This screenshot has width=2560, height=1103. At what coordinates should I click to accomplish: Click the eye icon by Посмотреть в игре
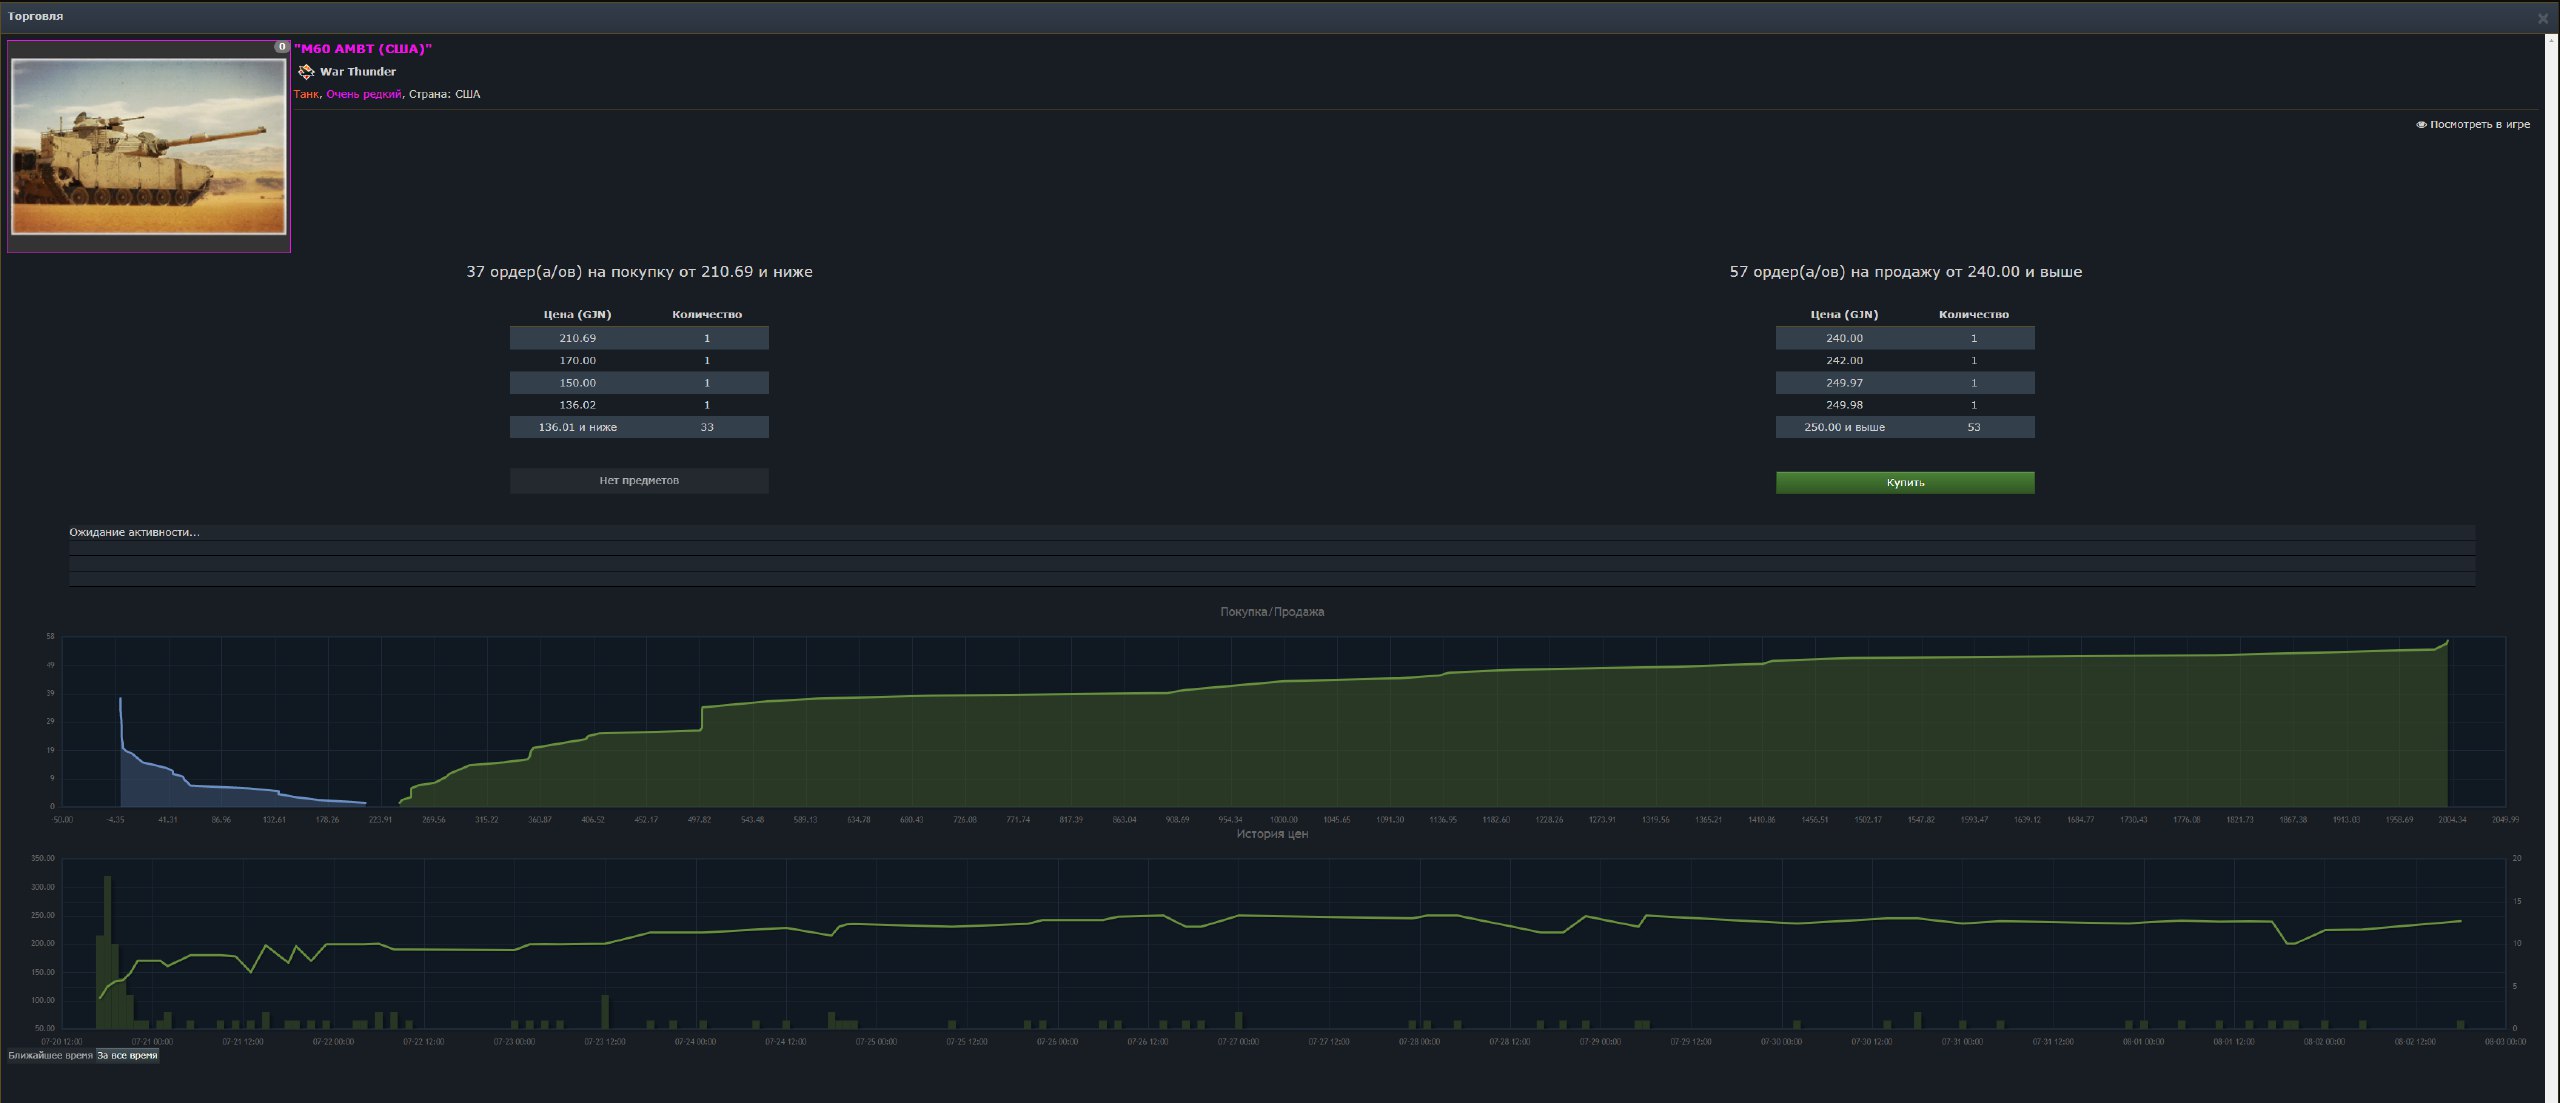(x=2421, y=125)
